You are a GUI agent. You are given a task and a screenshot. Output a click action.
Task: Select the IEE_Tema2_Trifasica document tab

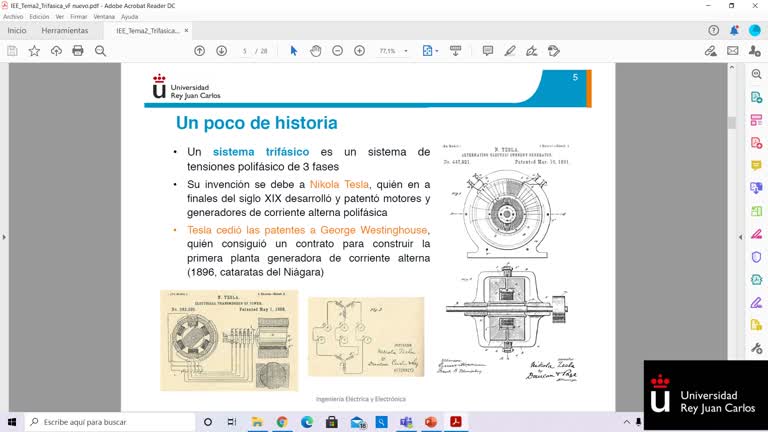pos(148,30)
